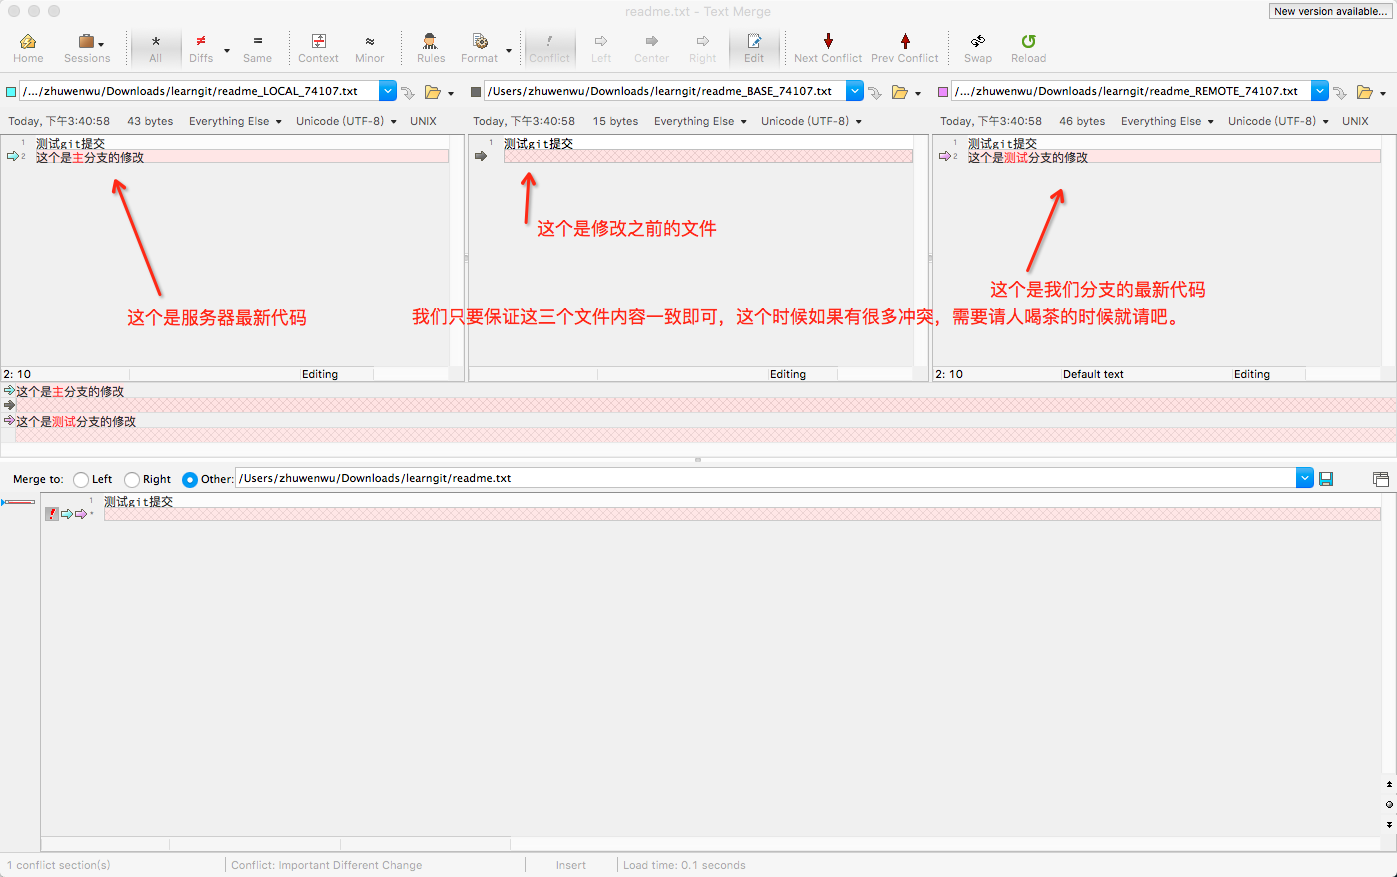Image resolution: width=1397 pixels, height=877 pixels.
Task: Show only Same lines
Action: [x=257, y=47]
